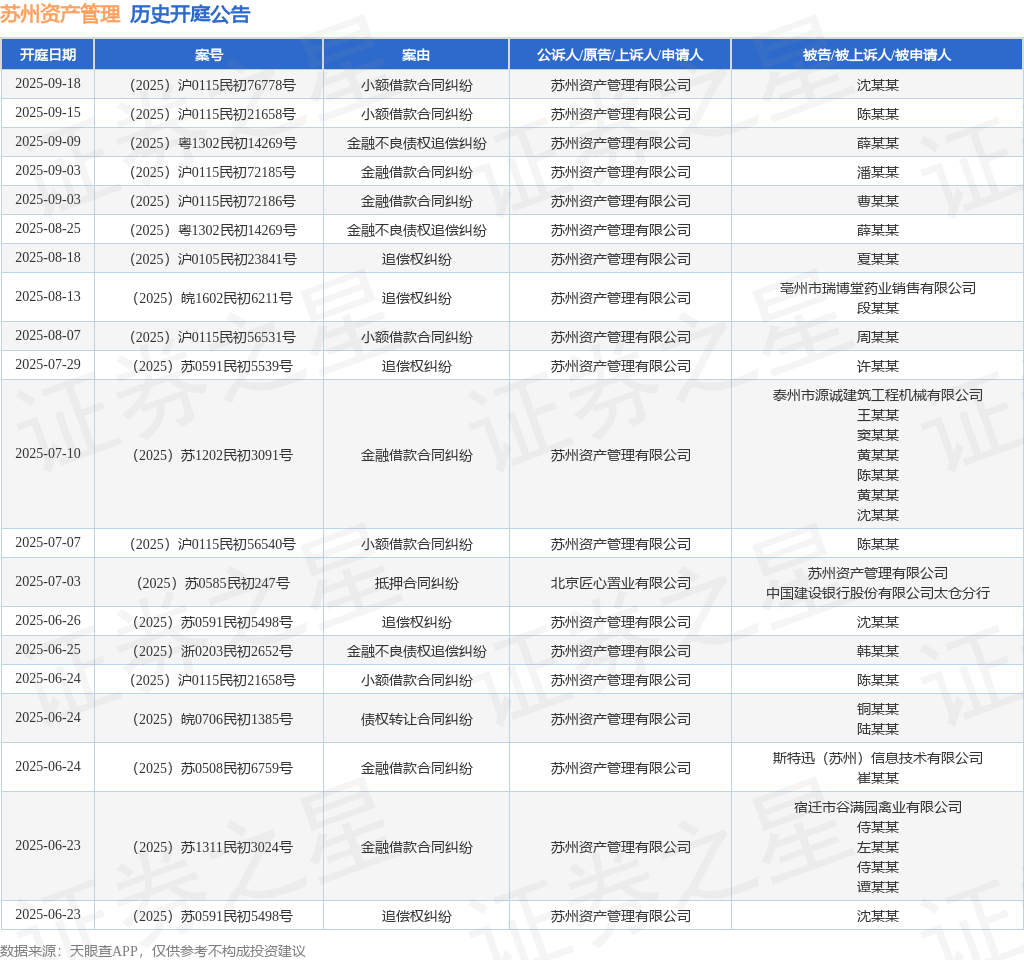
Task: Click defendant 曹某某
Action: [878, 201]
